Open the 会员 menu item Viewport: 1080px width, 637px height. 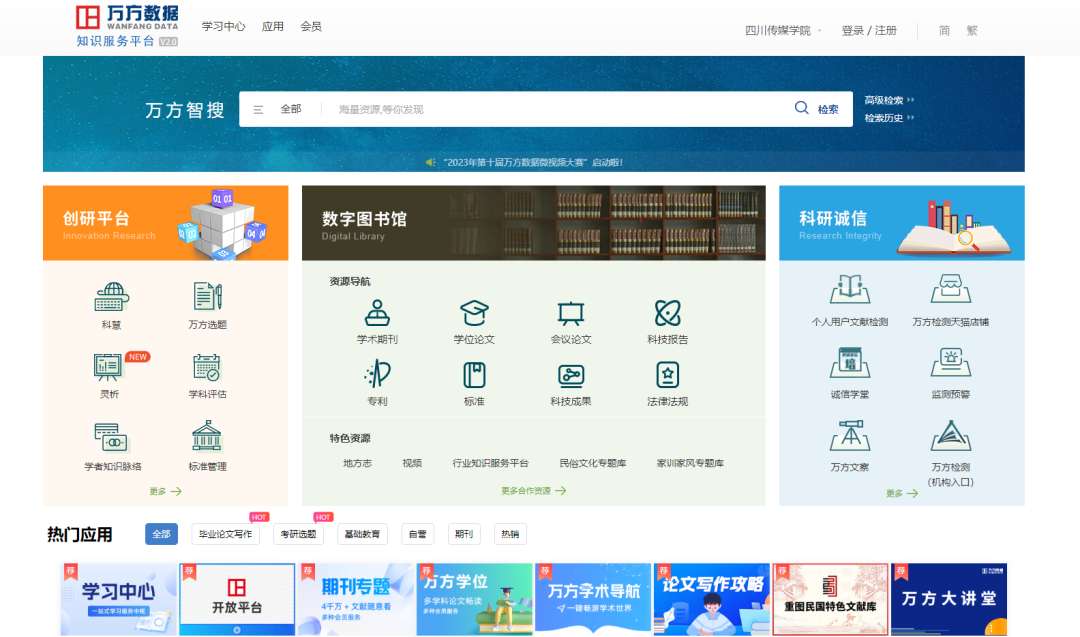click(x=311, y=27)
